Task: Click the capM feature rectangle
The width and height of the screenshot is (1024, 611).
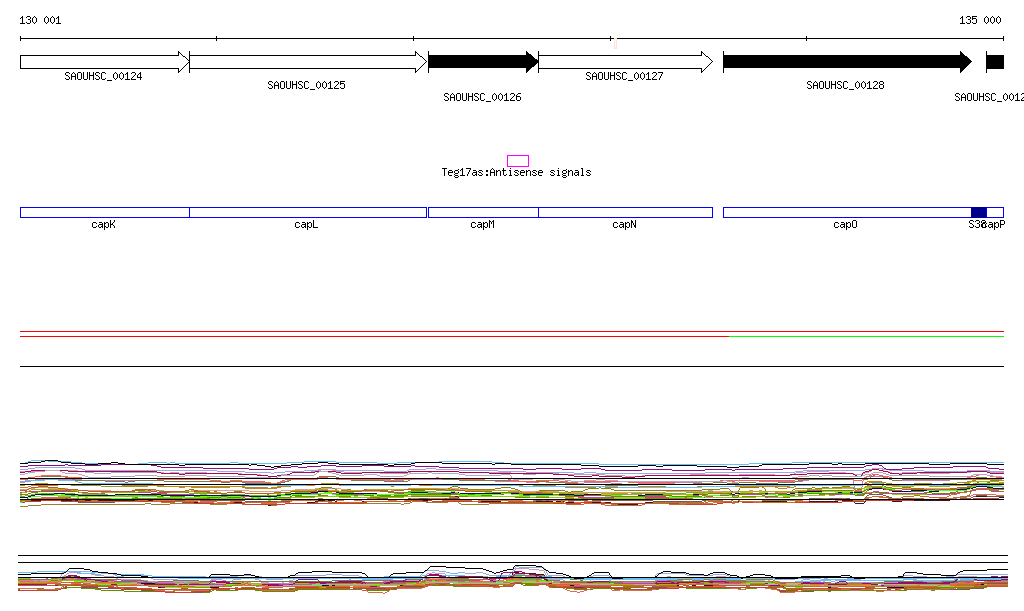Action: point(483,212)
